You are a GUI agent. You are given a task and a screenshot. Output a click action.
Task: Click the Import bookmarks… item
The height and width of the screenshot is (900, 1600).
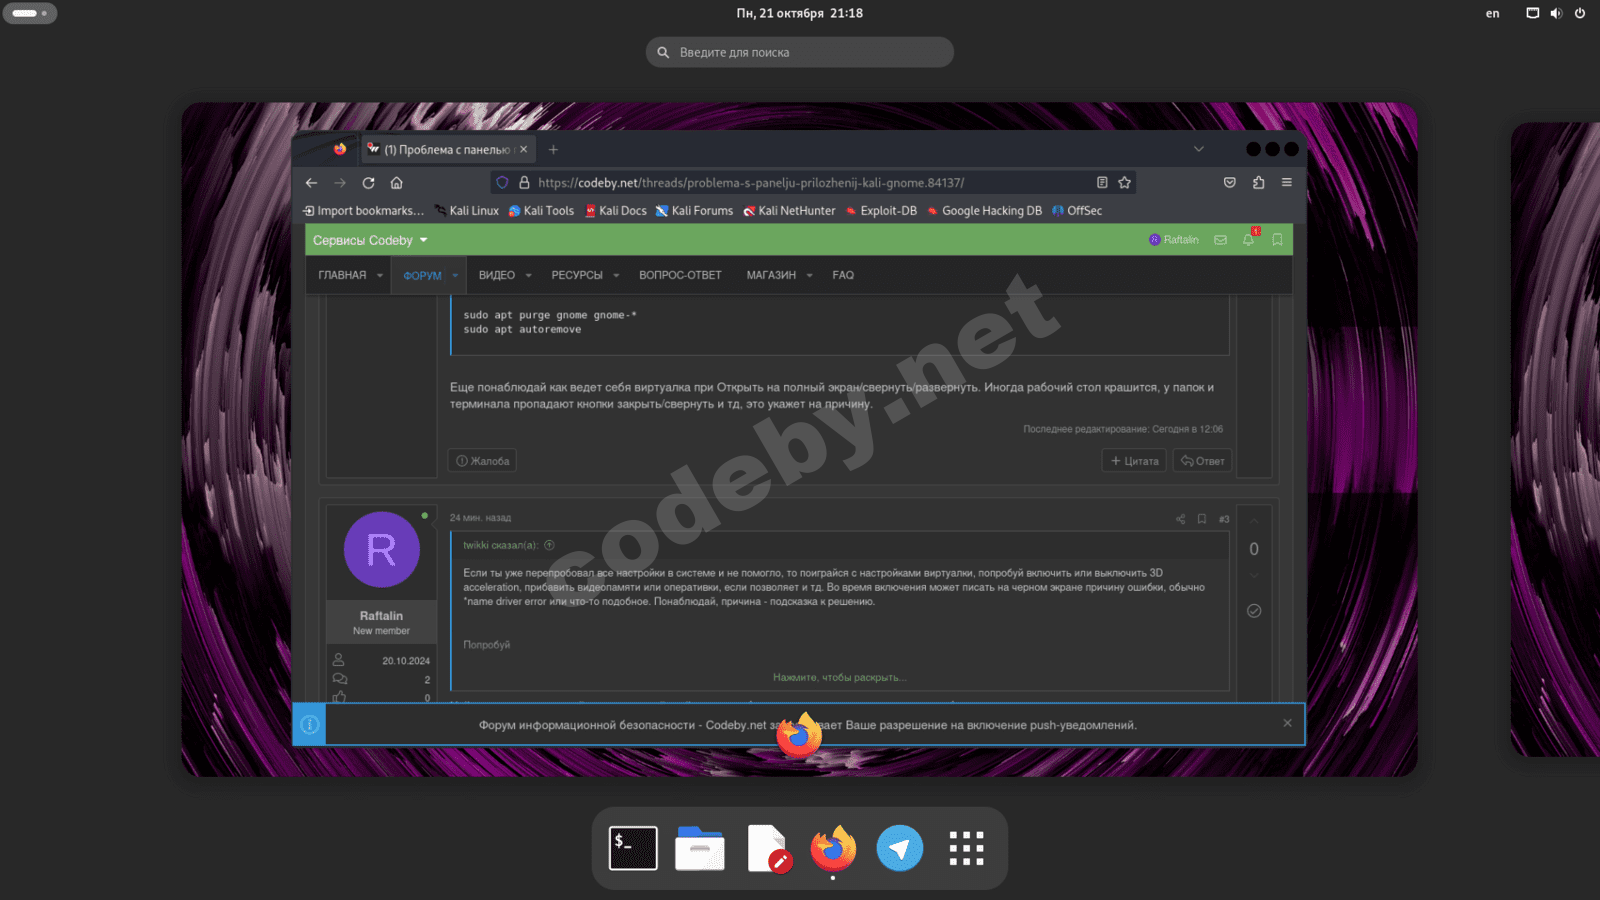(x=364, y=211)
